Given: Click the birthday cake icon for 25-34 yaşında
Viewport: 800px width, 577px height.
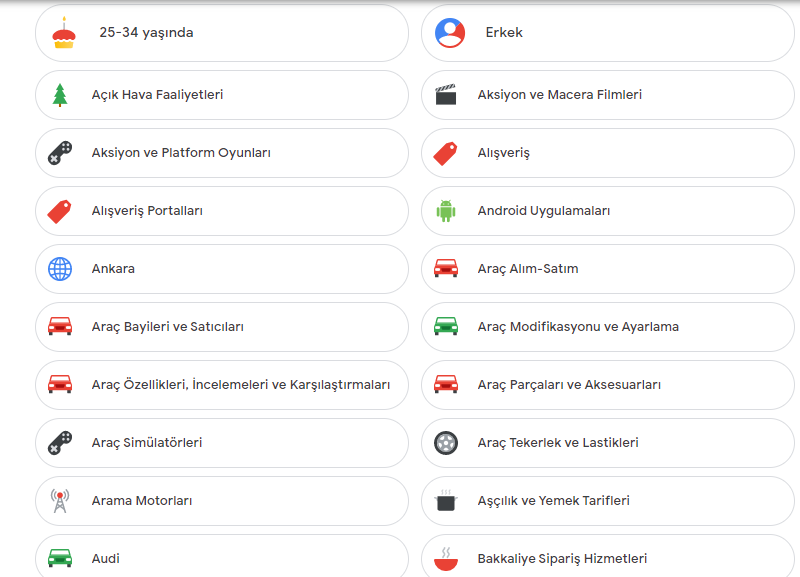Looking at the screenshot, I should click(x=64, y=33).
